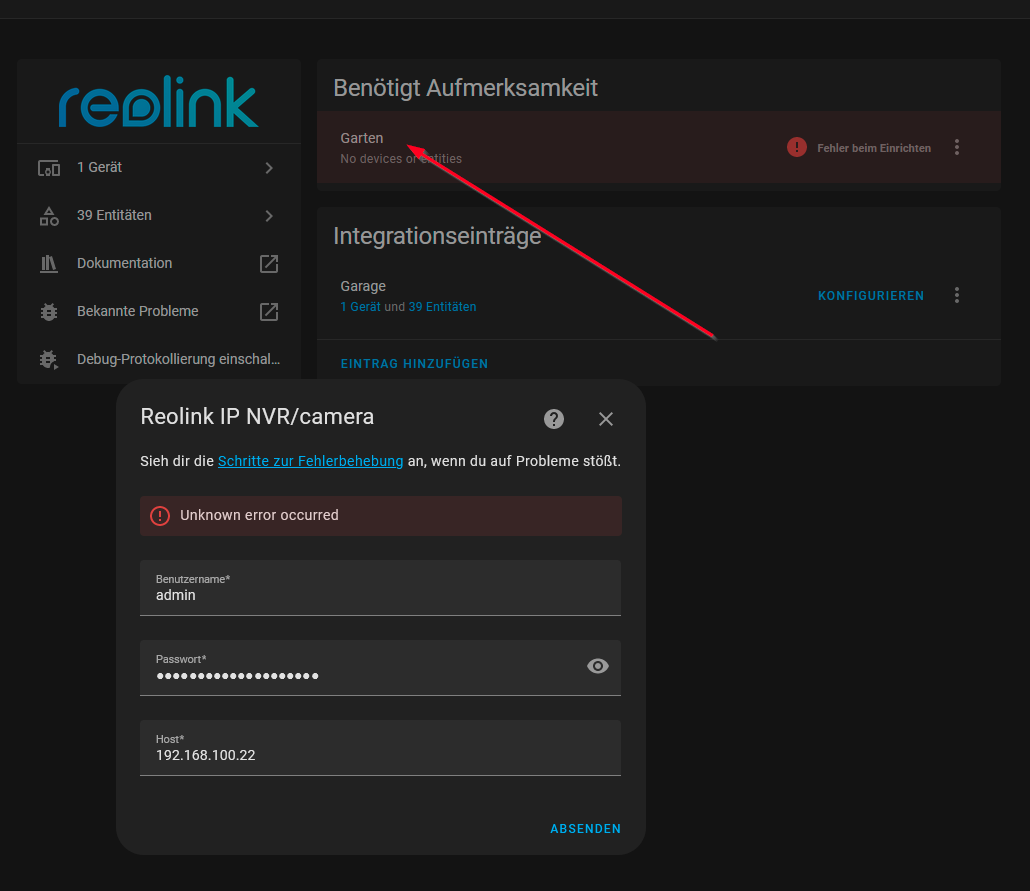Expand the "1 Gerät" chevron

pyautogui.click(x=268, y=168)
